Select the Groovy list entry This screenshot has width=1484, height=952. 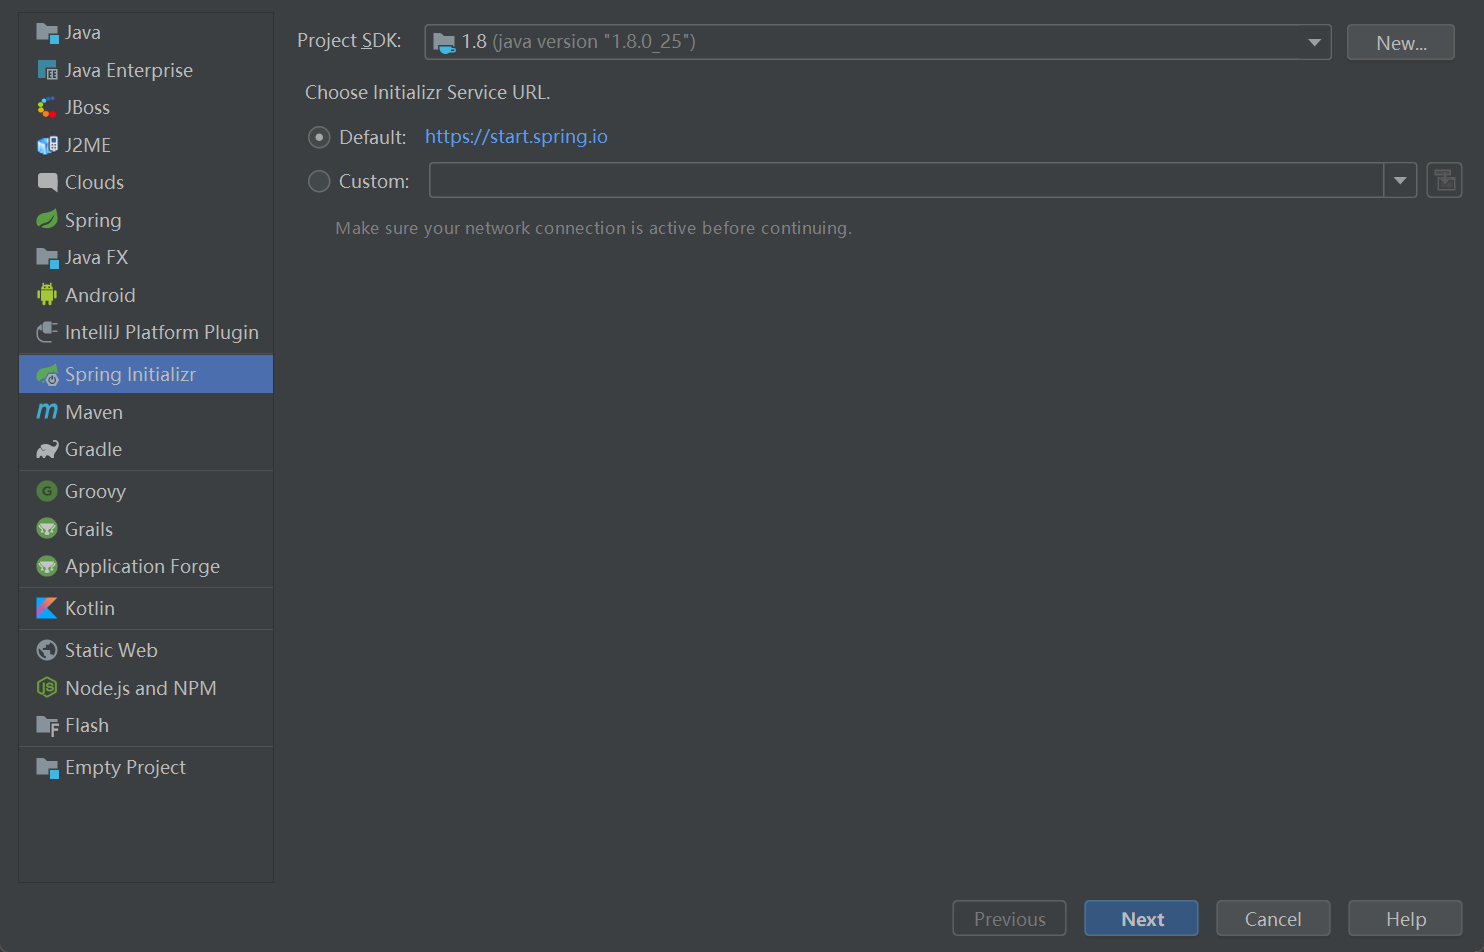[x=146, y=491]
